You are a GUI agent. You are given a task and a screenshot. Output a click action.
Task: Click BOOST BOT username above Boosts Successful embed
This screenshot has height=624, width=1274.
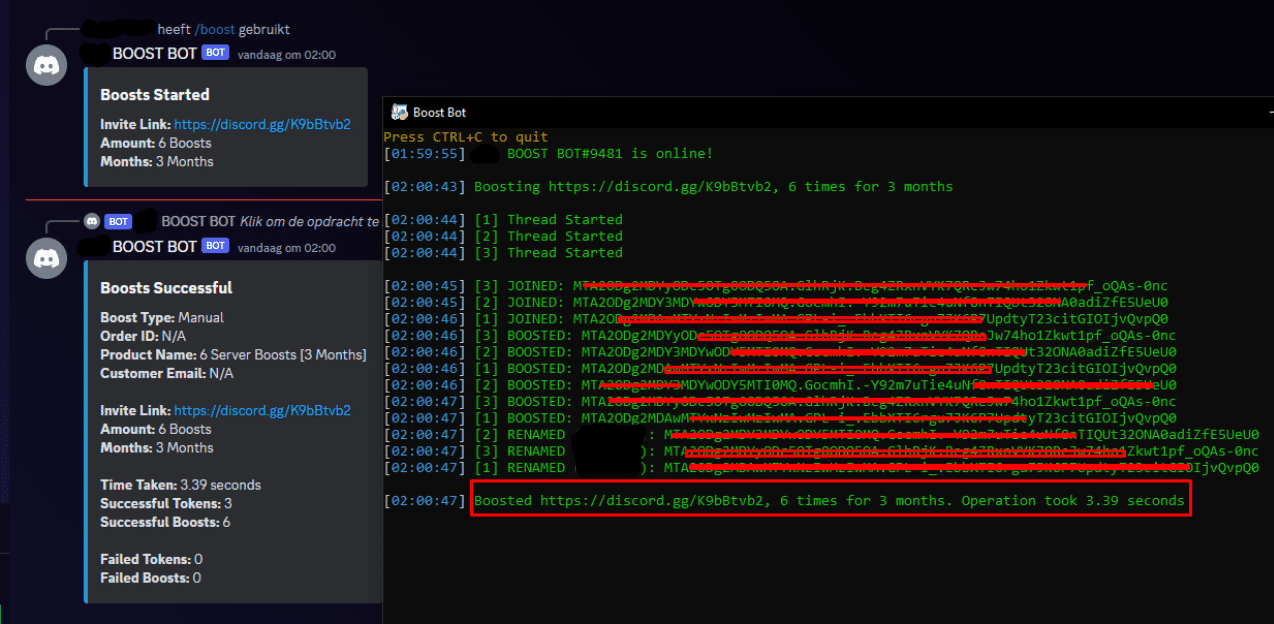tap(155, 246)
